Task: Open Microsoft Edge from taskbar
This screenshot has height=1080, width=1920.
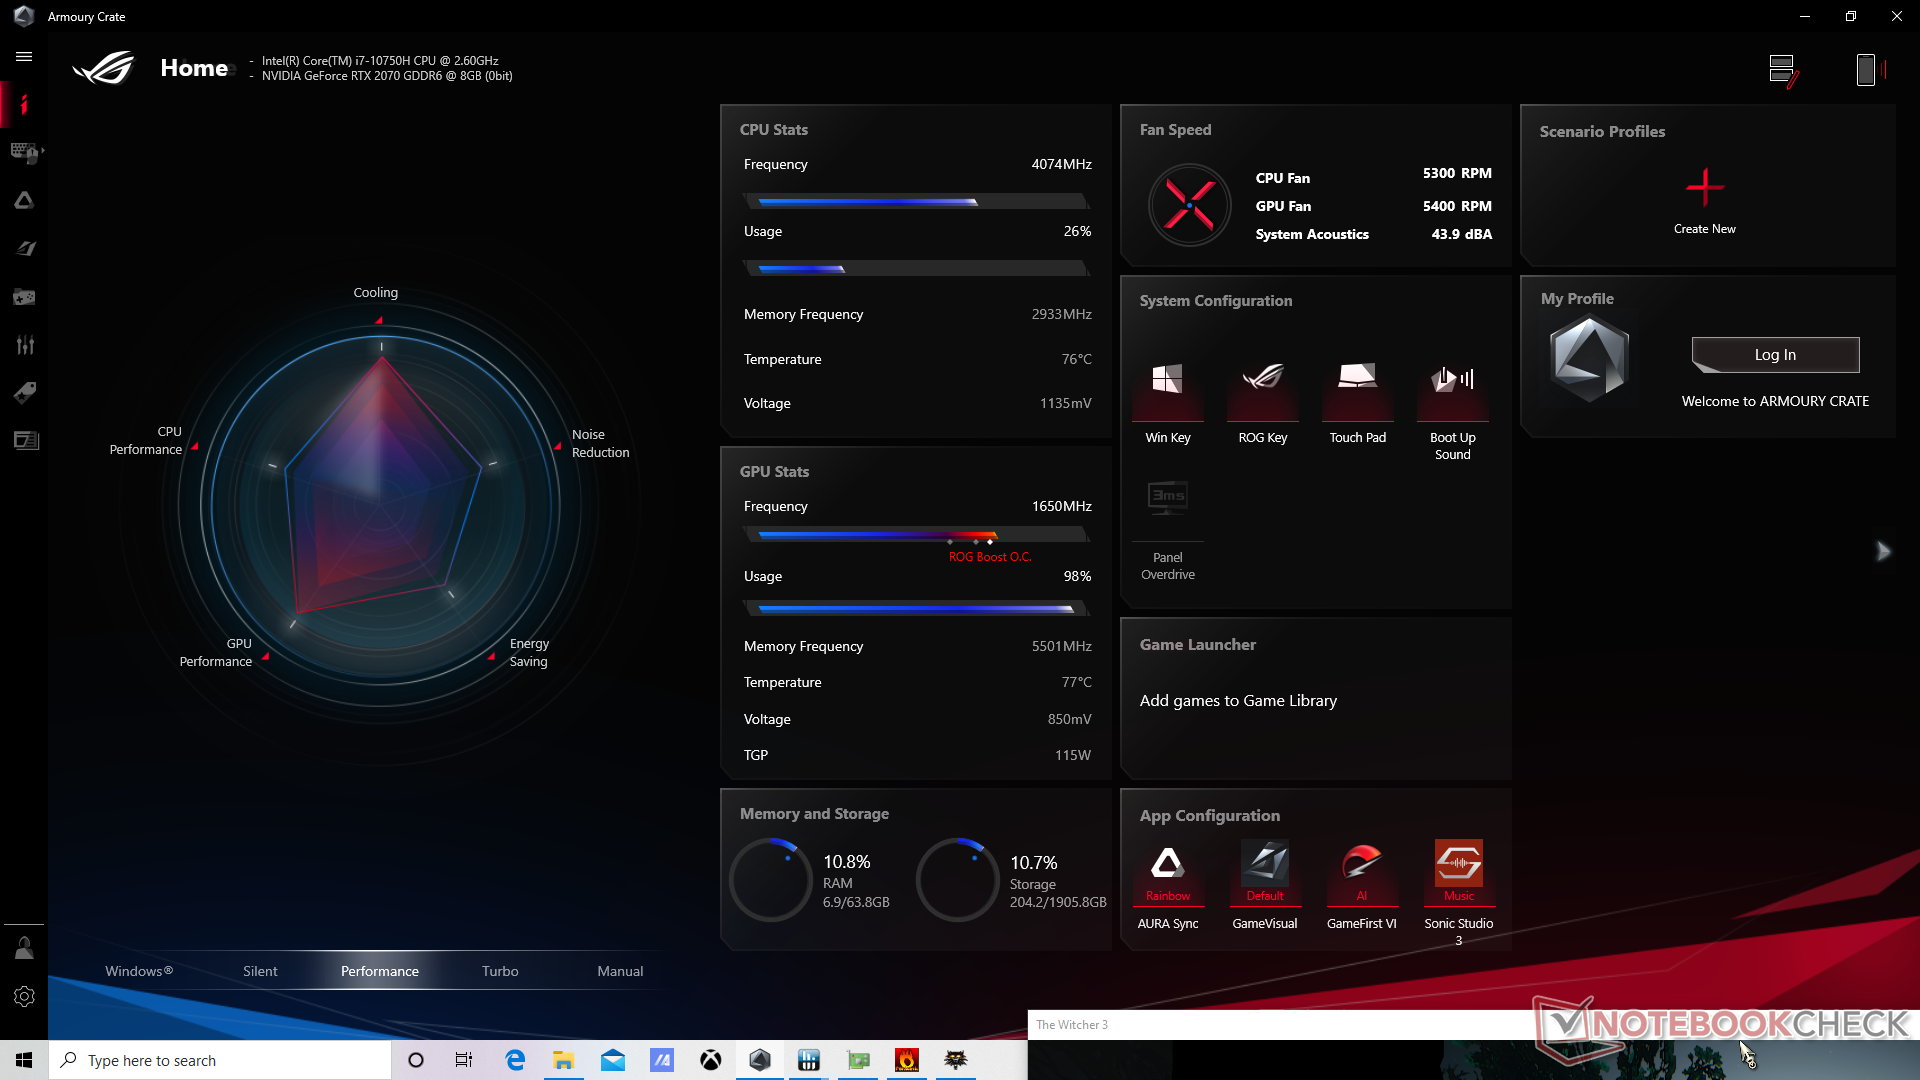Action: [x=515, y=1060]
